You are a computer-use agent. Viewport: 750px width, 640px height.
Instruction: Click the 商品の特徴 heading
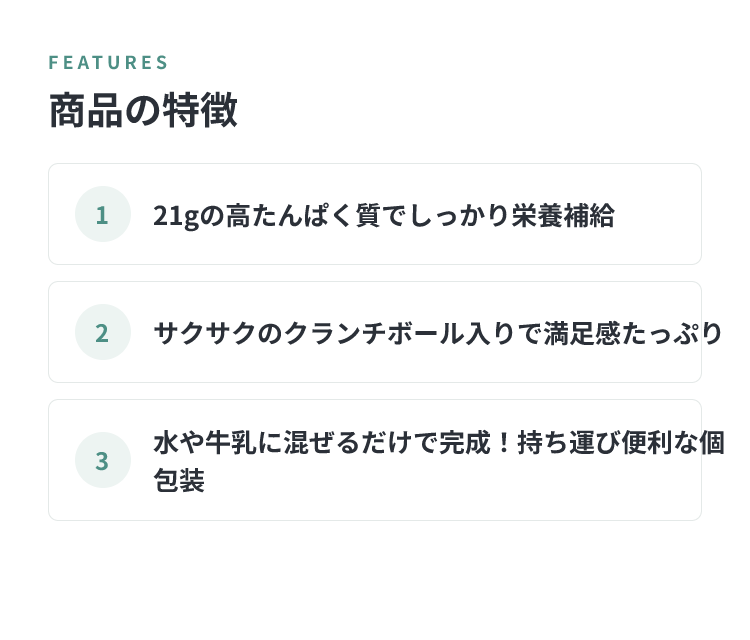coord(143,110)
